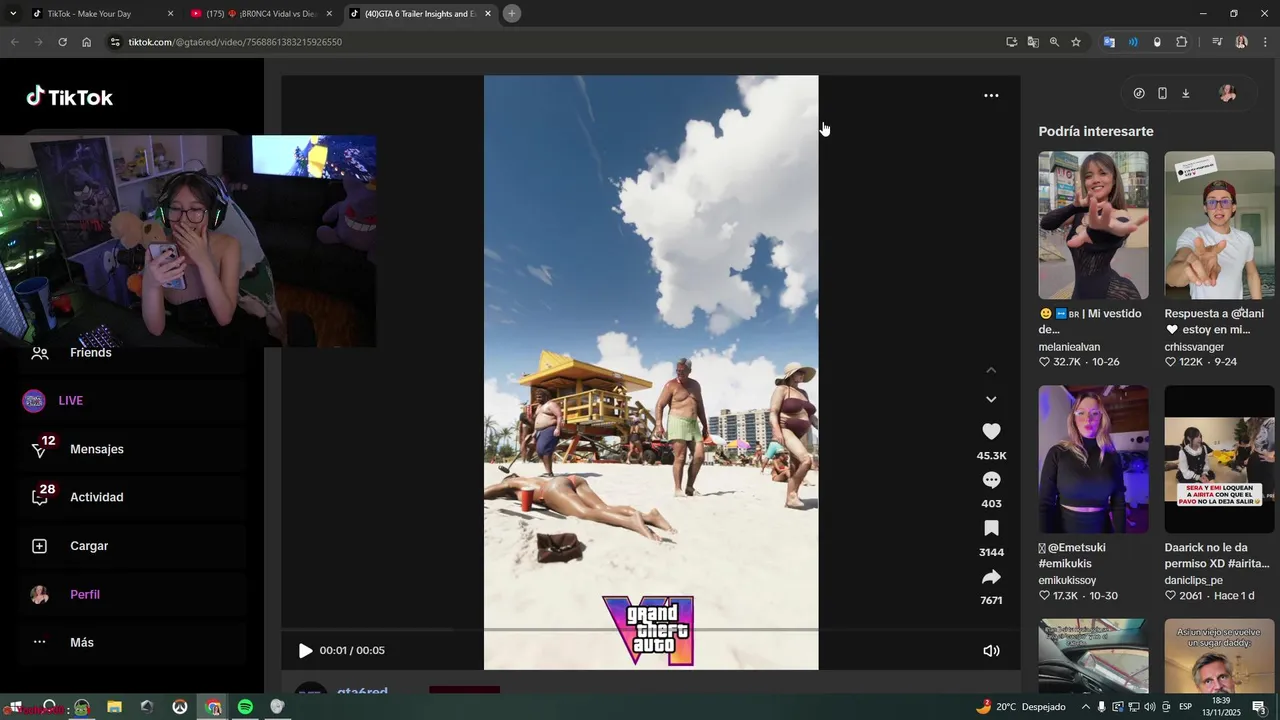Click the TikTok logo
This screenshot has width=1280, height=720.
(x=70, y=97)
